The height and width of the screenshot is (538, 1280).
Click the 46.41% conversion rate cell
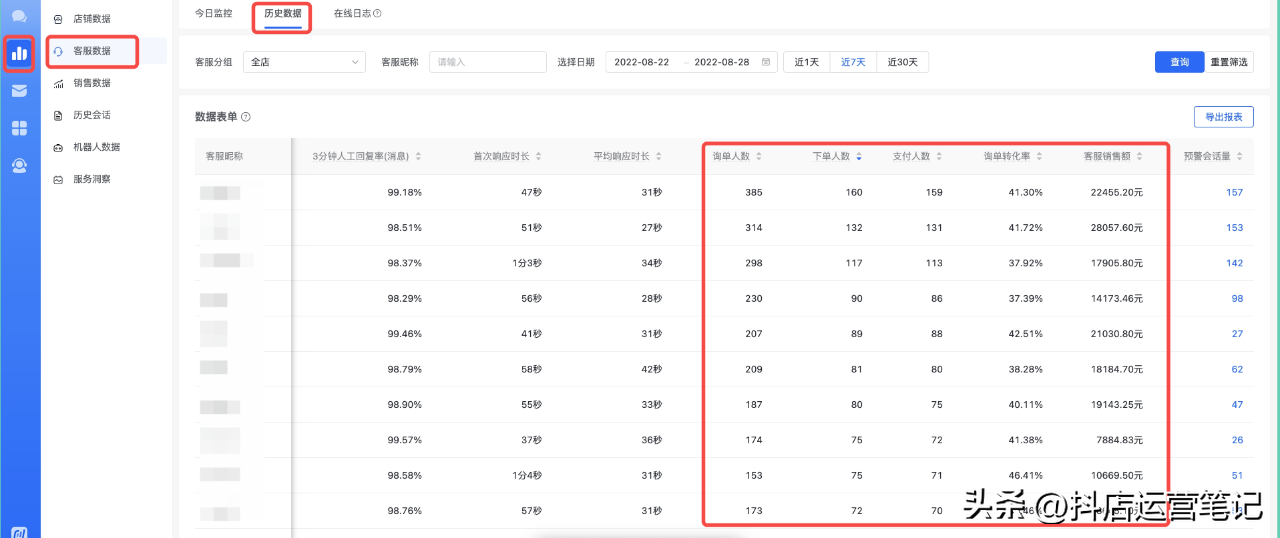tap(1025, 475)
